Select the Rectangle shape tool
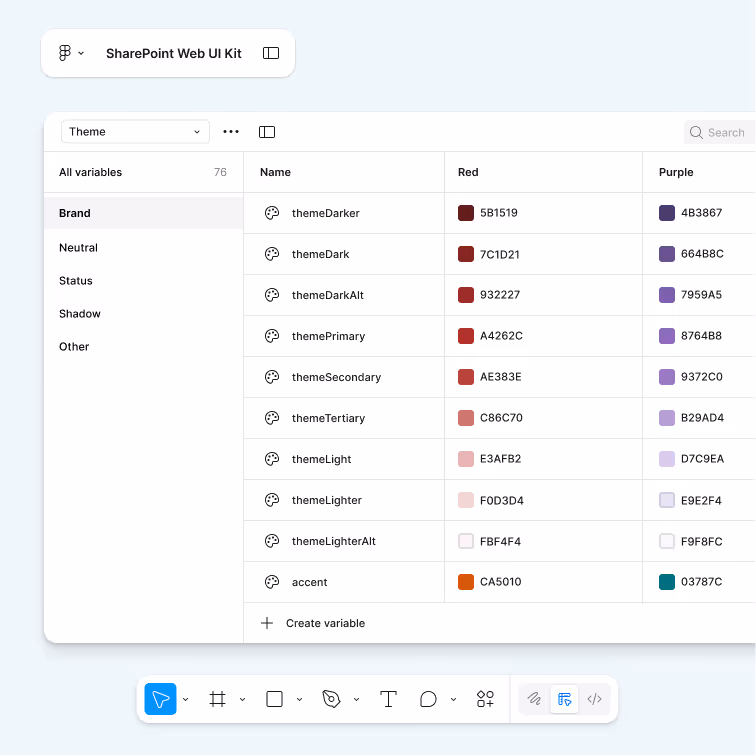Image resolution: width=756 pixels, height=756 pixels. pos(274,699)
